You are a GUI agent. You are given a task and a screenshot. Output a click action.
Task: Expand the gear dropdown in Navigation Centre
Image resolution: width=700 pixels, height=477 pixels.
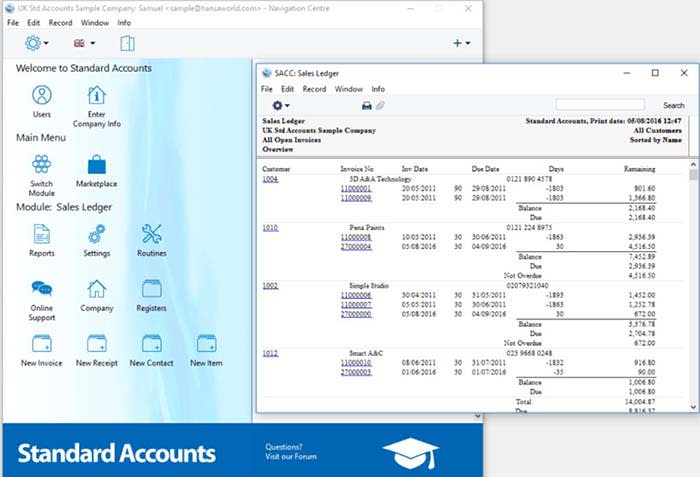point(37,43)
